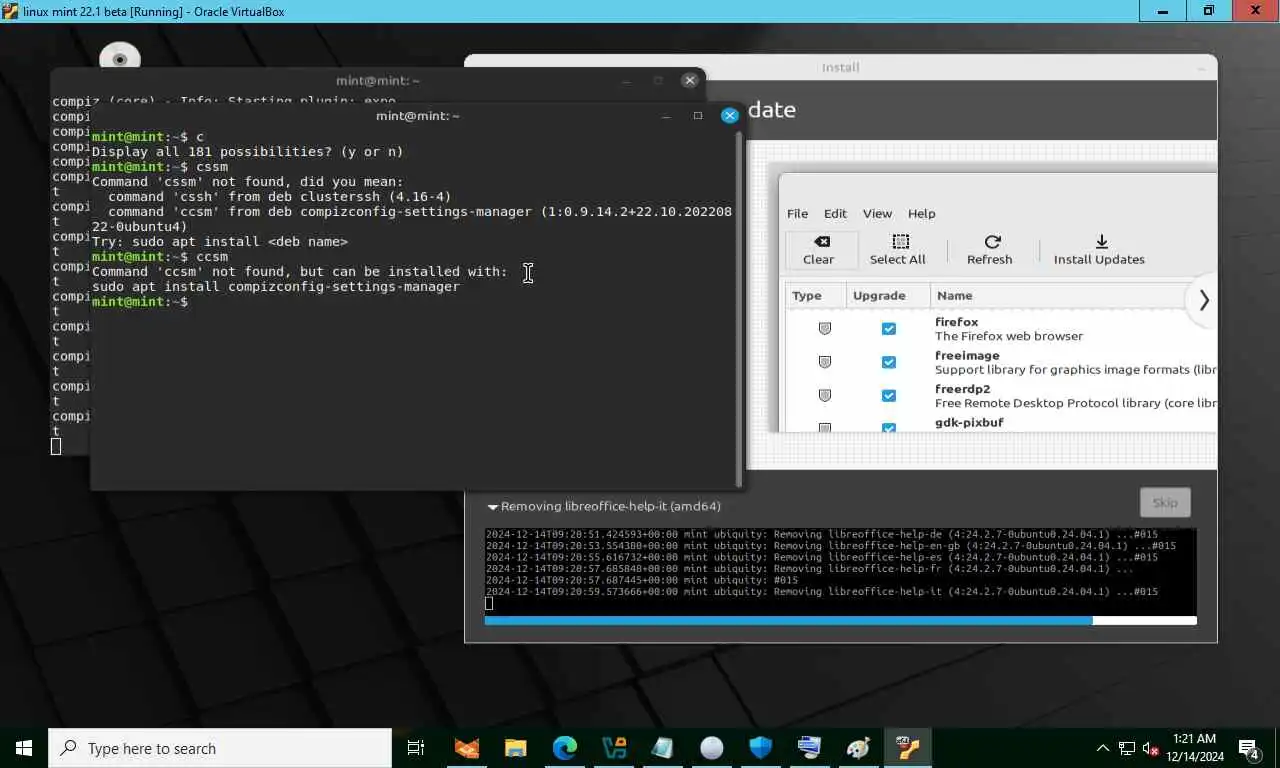
Task: Open the Edit menu in Update Manager
Action: click(835, 213)
